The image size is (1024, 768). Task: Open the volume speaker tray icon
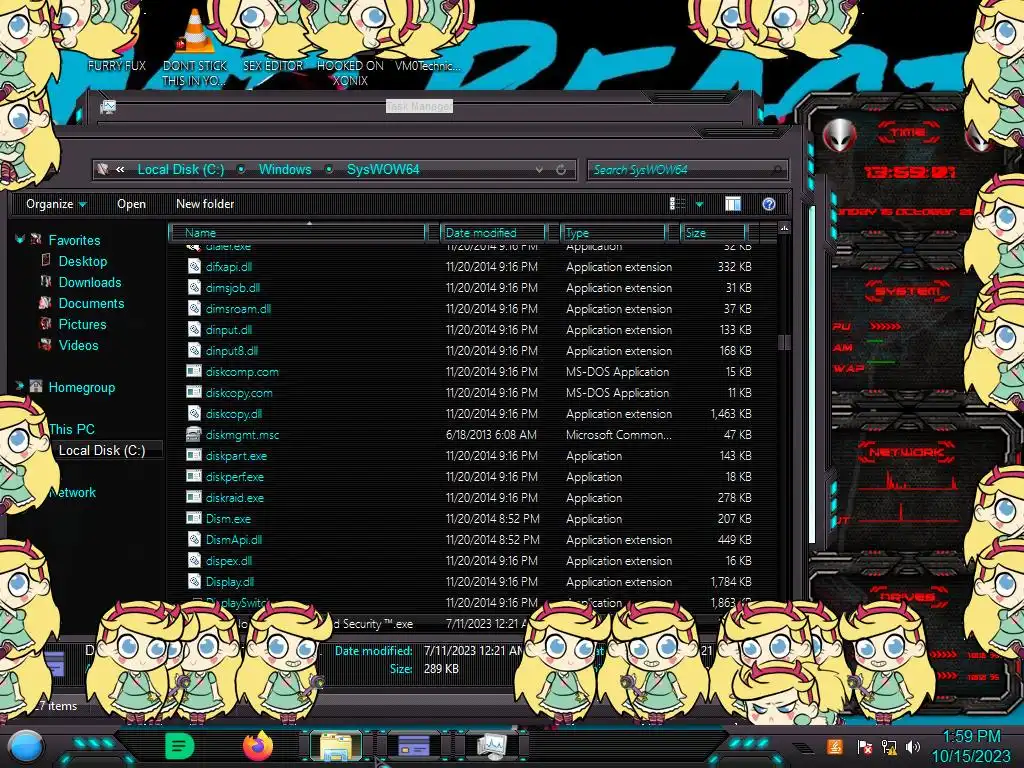[913, 746]
